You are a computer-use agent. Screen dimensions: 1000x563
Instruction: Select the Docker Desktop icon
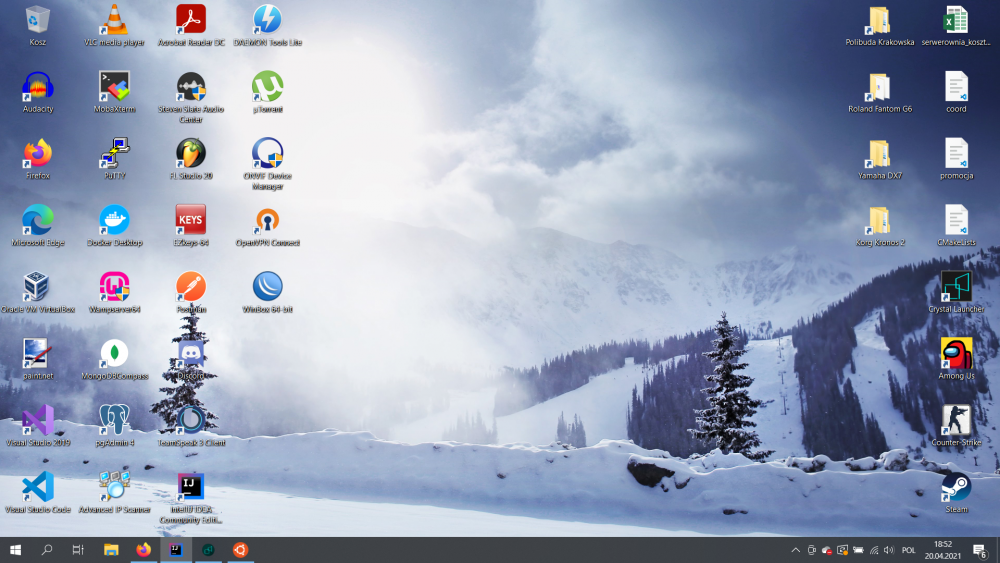(114, 220)
